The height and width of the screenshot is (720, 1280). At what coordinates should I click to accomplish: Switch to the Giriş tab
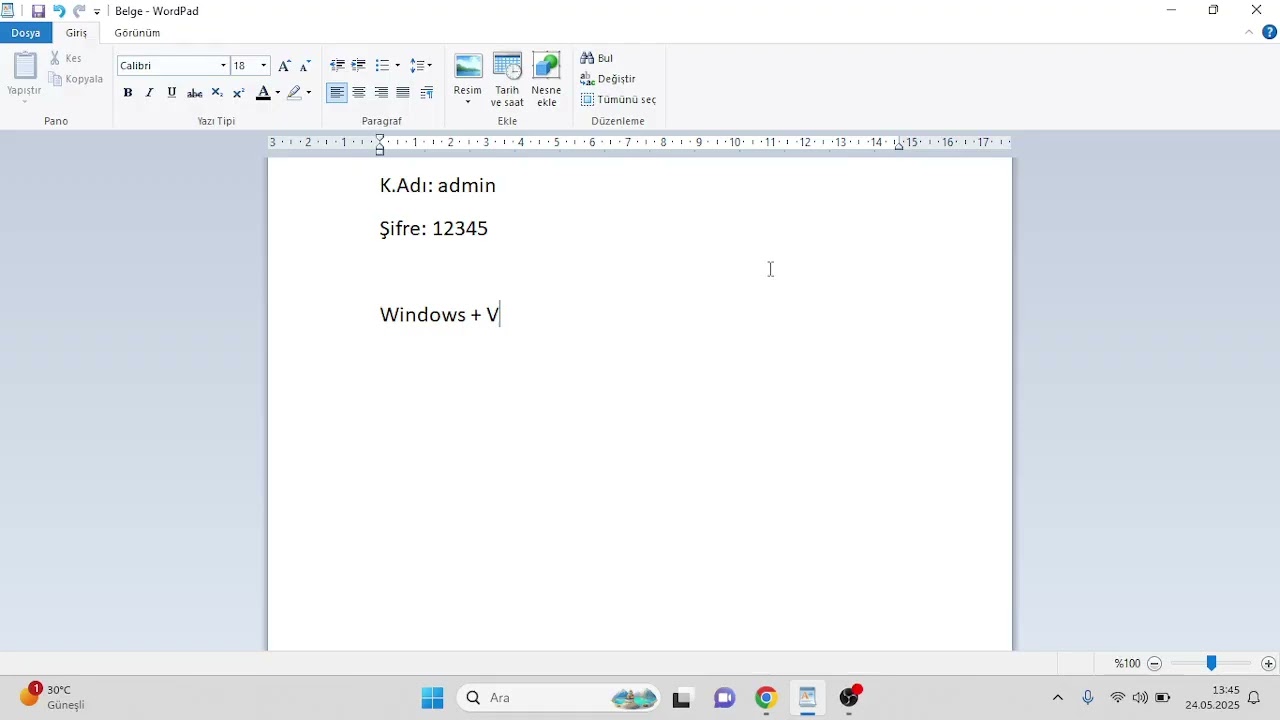(x=77, y=33)
